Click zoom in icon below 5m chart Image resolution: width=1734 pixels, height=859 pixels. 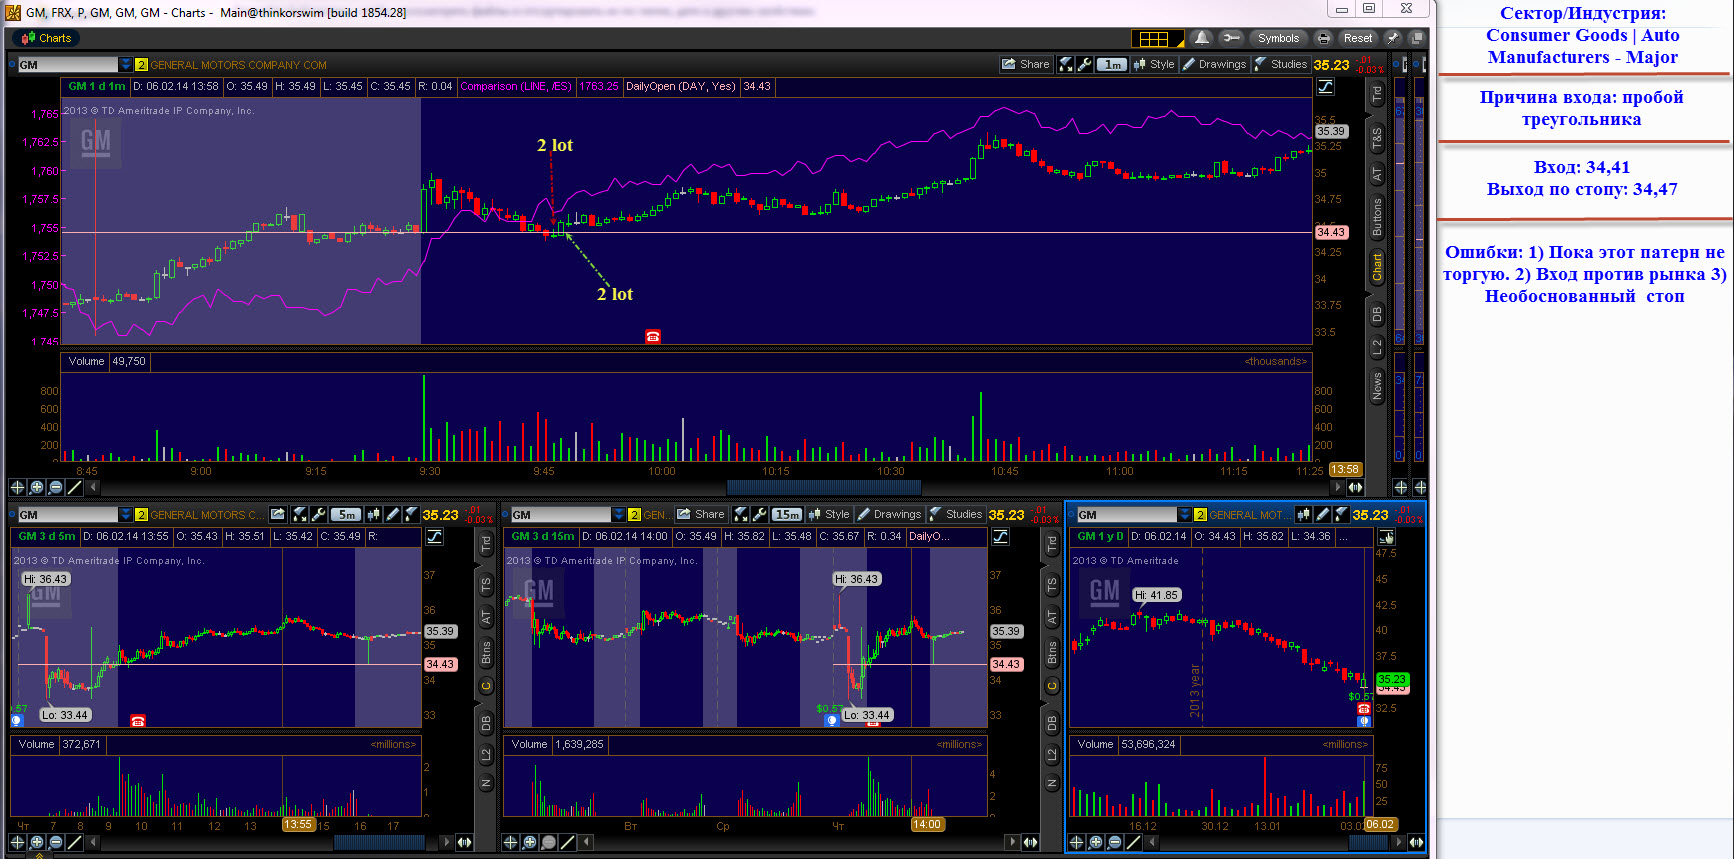36,842
